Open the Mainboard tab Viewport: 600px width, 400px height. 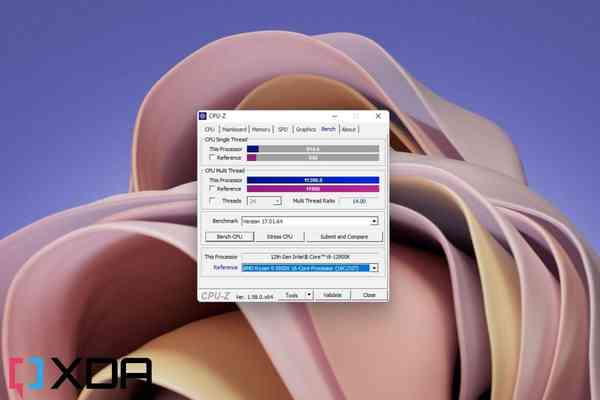(234, 129)
